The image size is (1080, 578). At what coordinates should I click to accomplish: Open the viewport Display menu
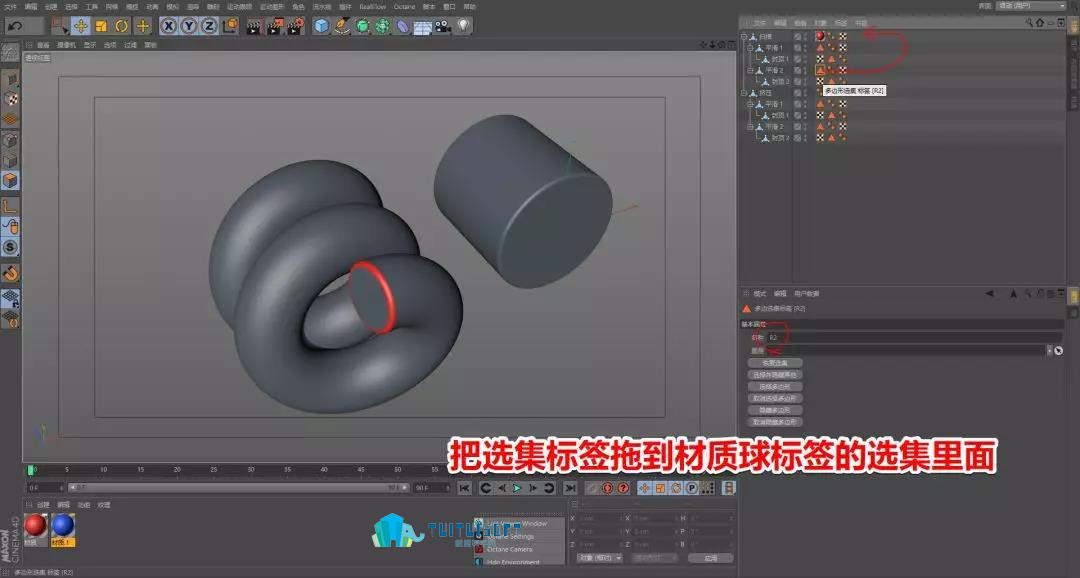(x=90, y=45)
